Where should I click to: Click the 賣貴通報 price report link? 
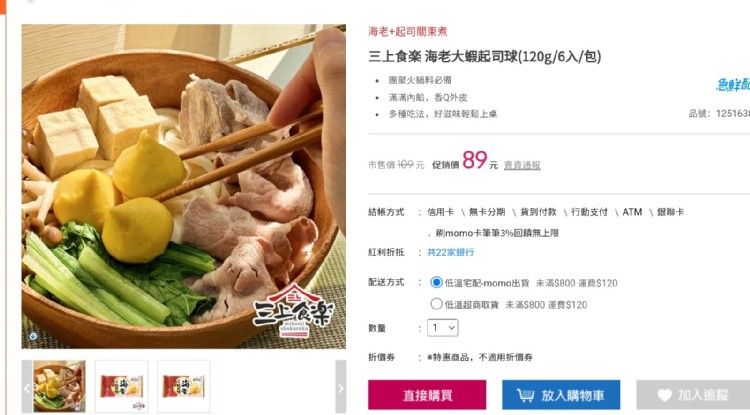click(x=522, y=165)
